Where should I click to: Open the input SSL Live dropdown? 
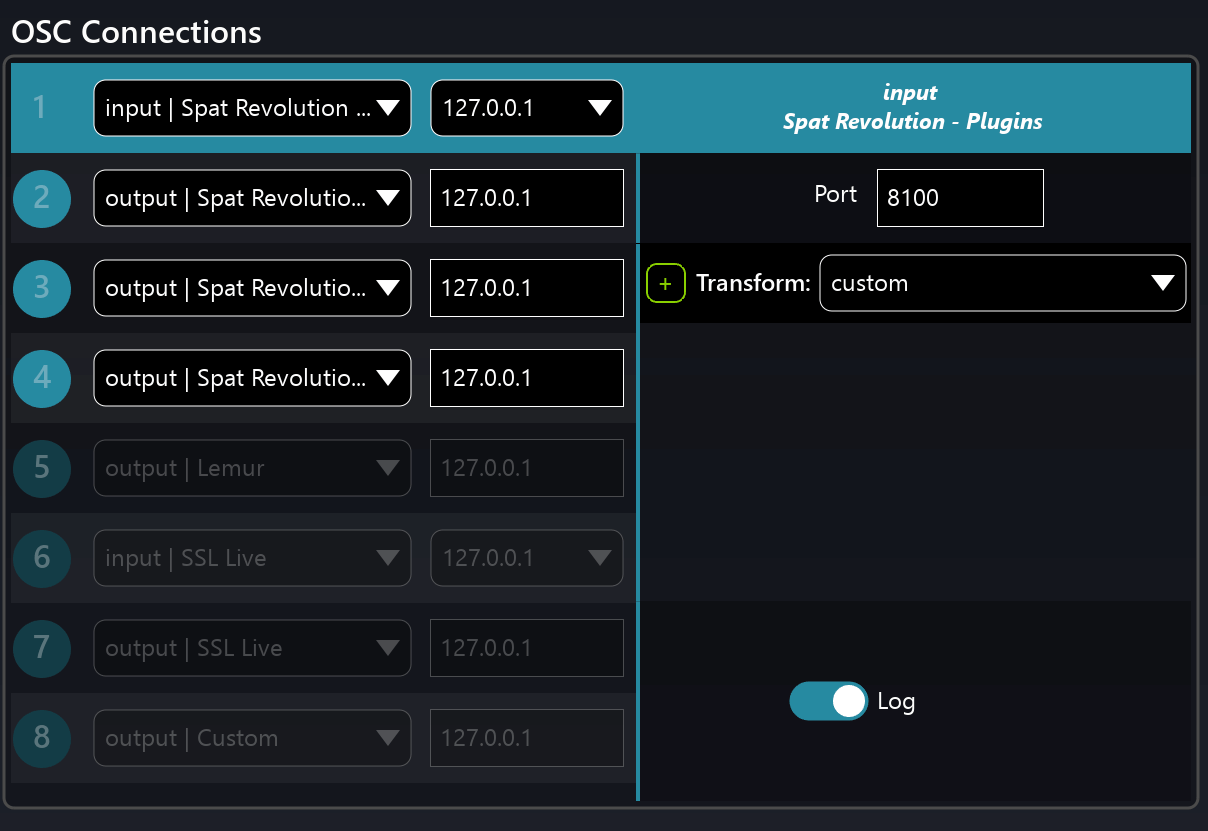click(x=252, y=558)
